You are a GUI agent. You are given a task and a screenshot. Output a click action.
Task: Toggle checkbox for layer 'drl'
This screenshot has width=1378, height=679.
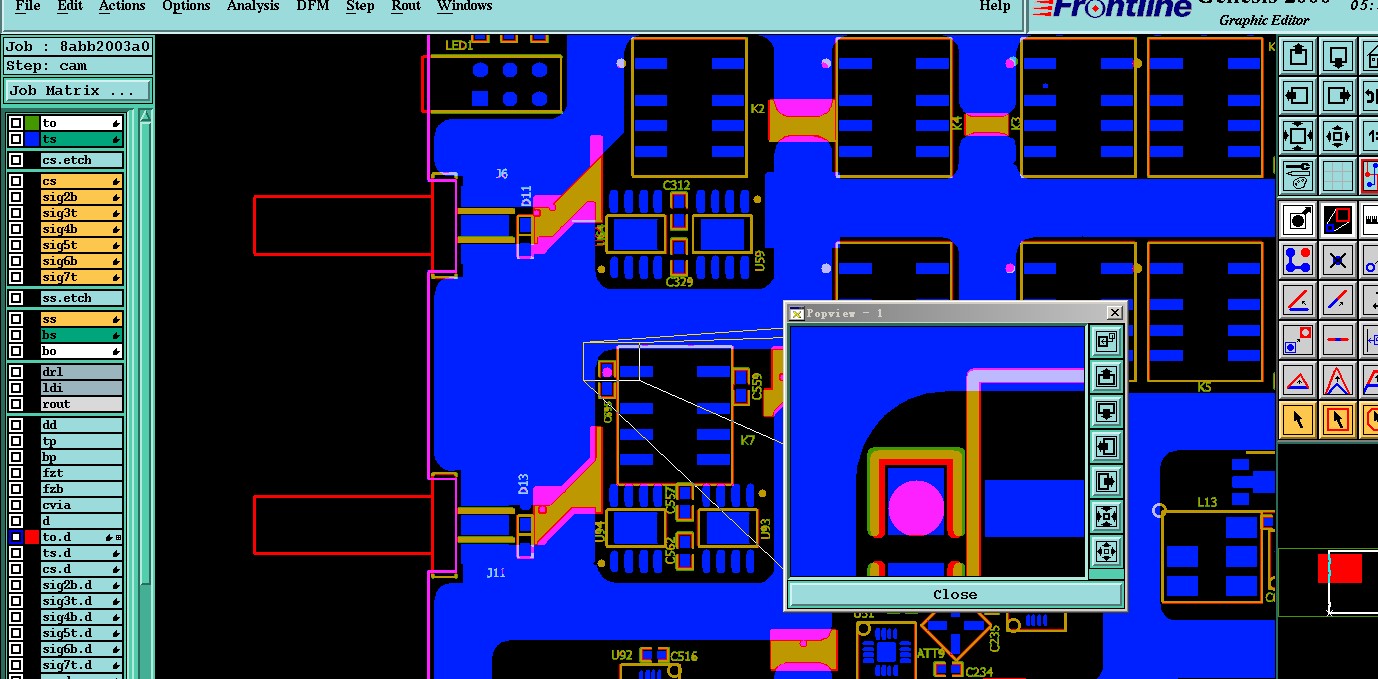[16, 372]
